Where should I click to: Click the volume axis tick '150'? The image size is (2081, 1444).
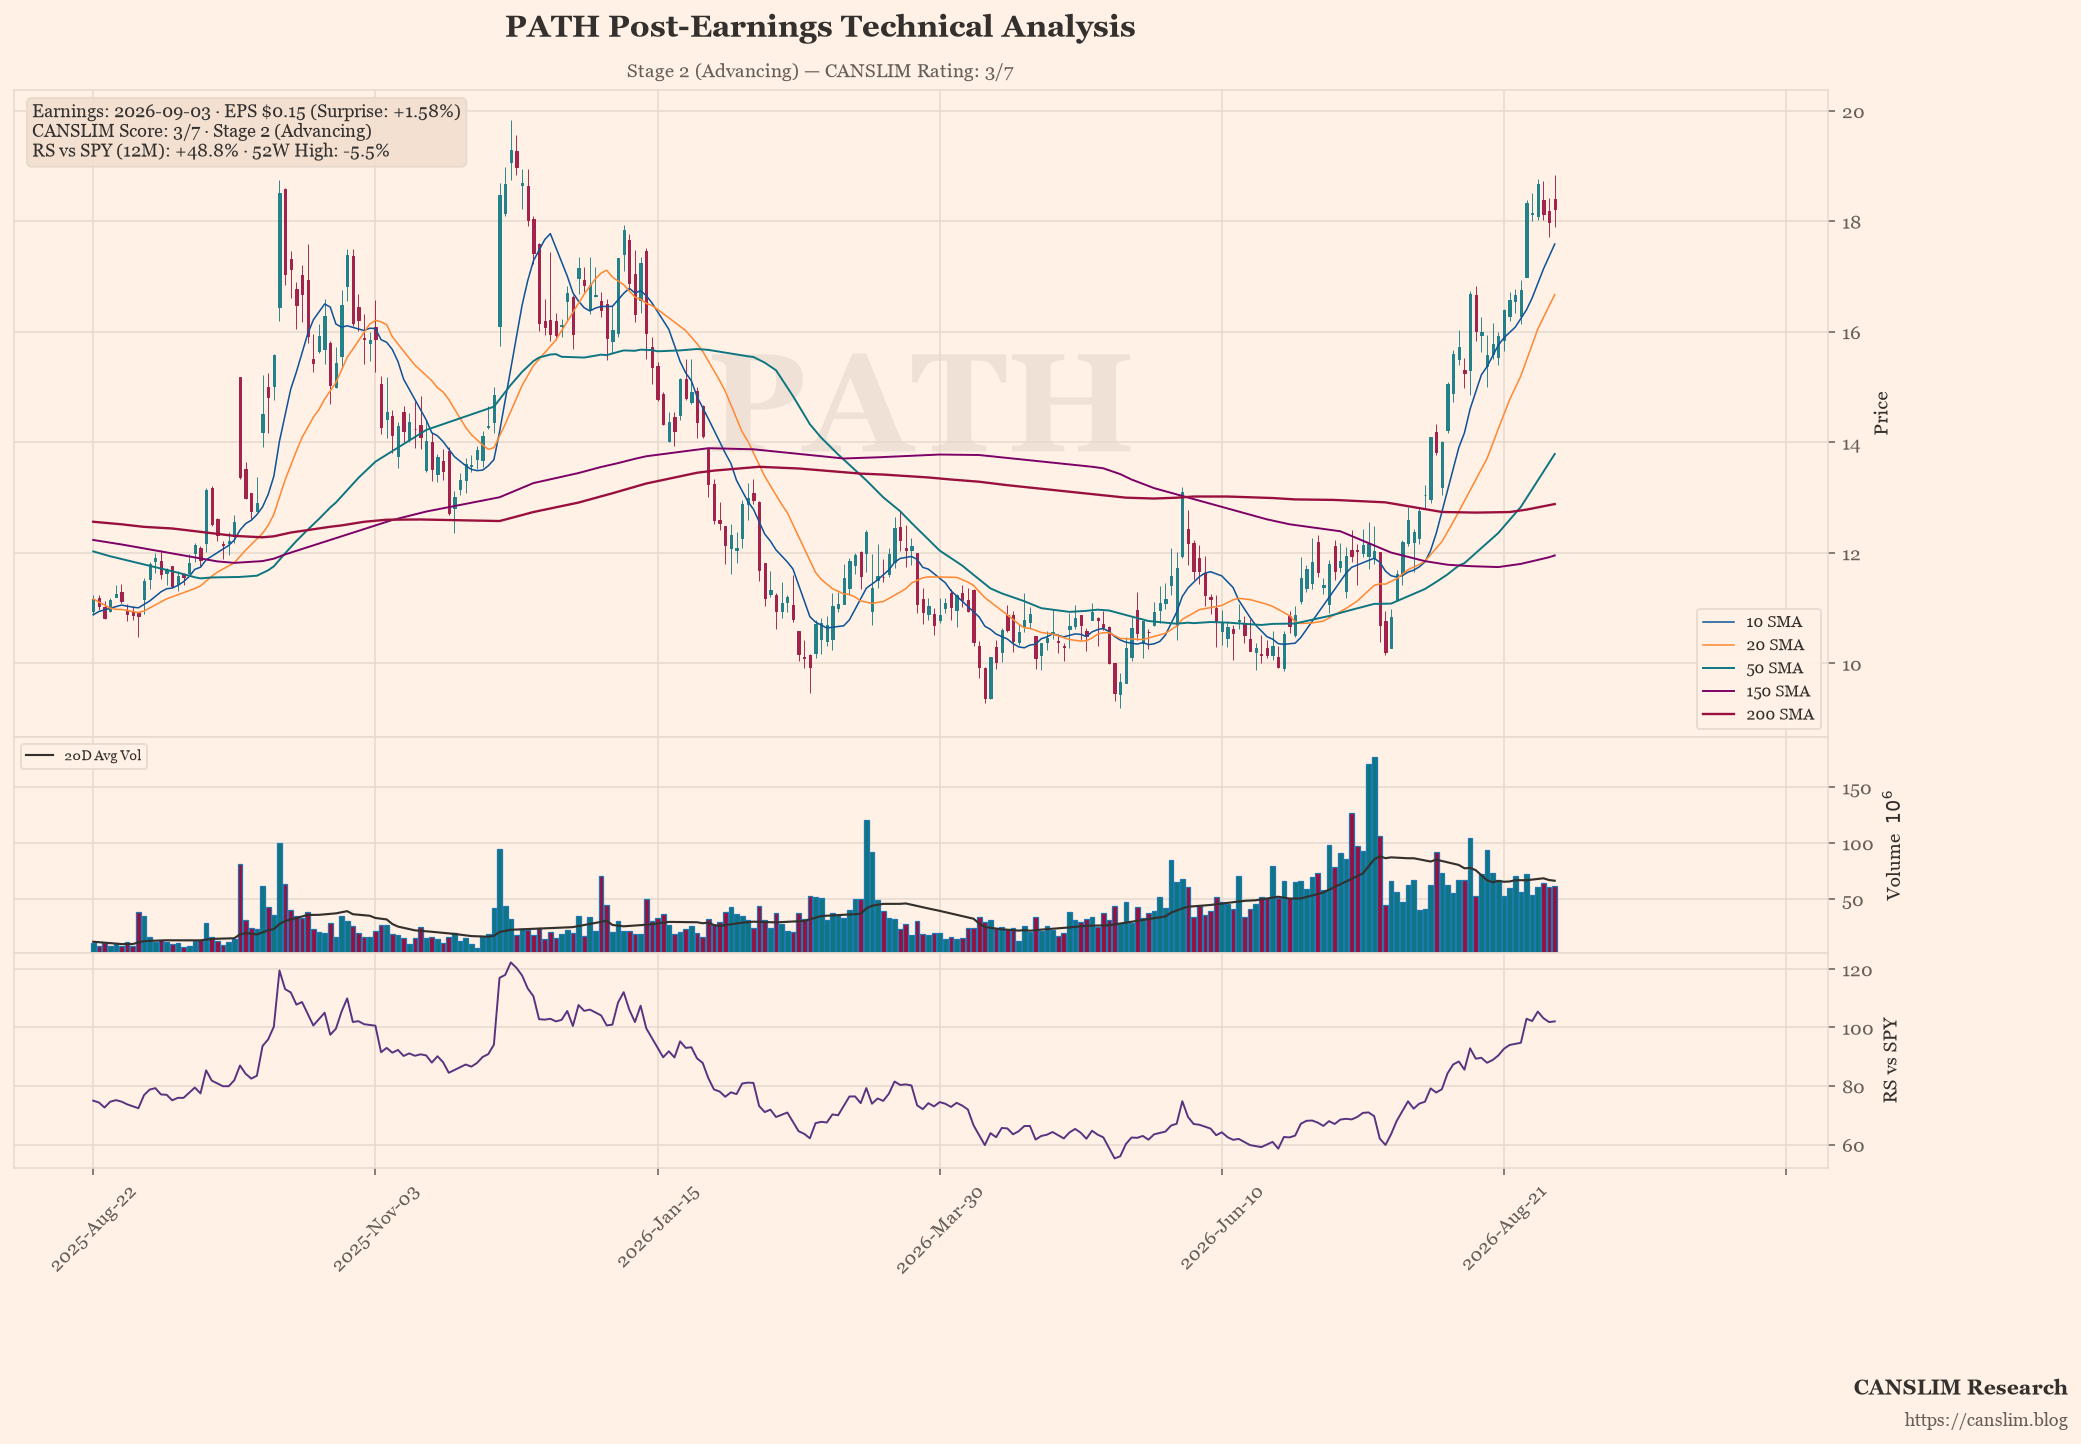pos(1856,789)
